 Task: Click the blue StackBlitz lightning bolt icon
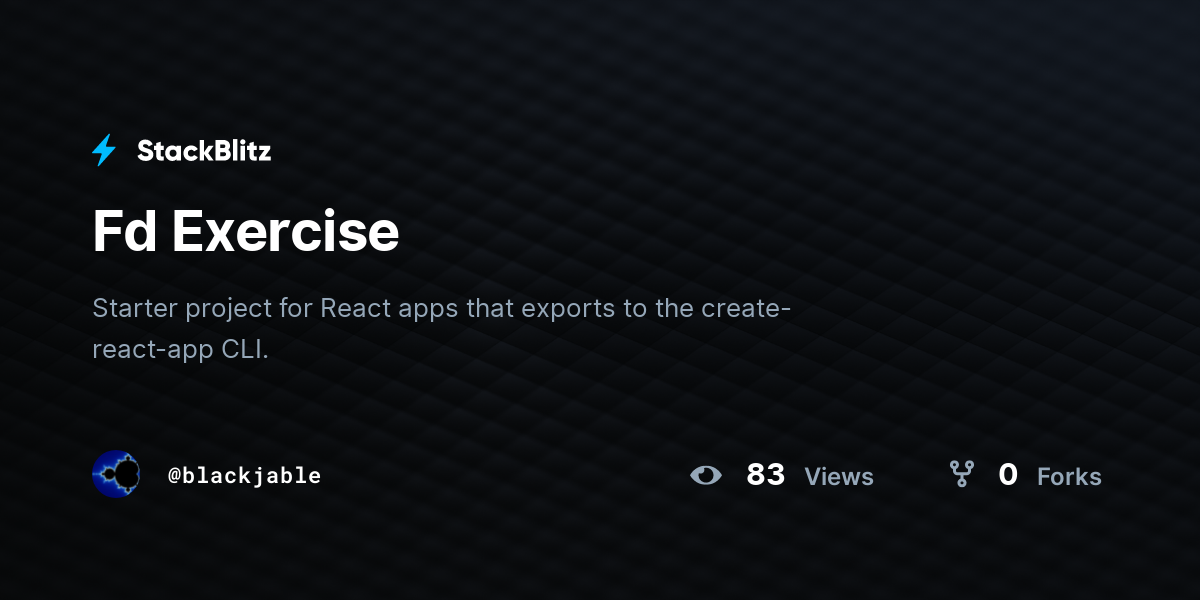coord(104,151)
